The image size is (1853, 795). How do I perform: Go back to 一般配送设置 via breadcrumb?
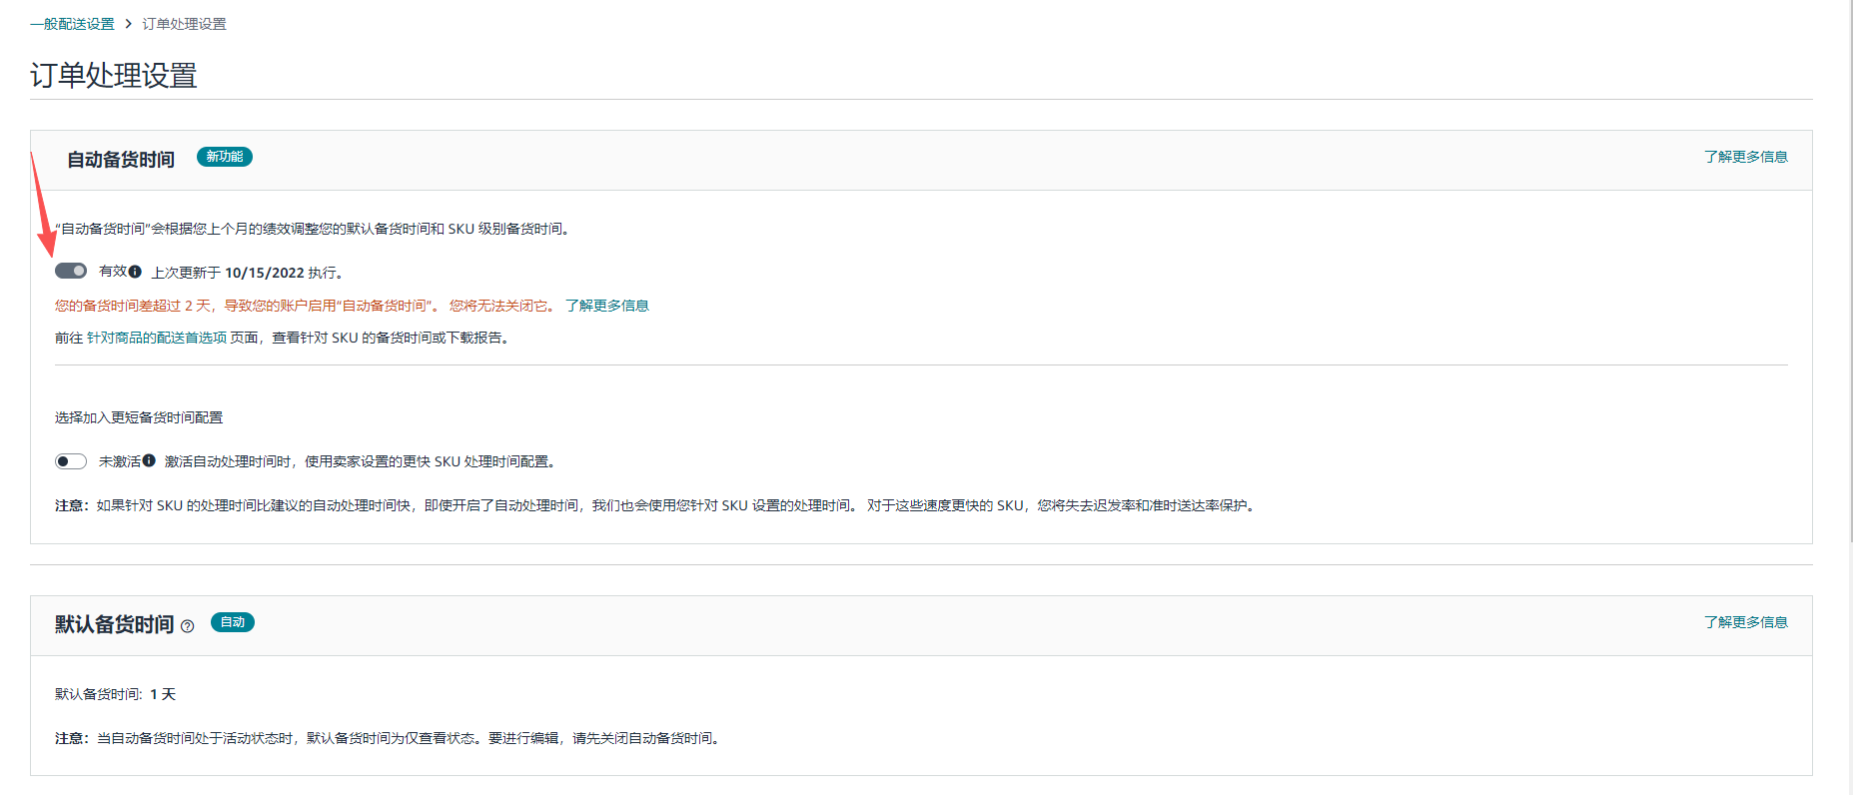[72, 24]
